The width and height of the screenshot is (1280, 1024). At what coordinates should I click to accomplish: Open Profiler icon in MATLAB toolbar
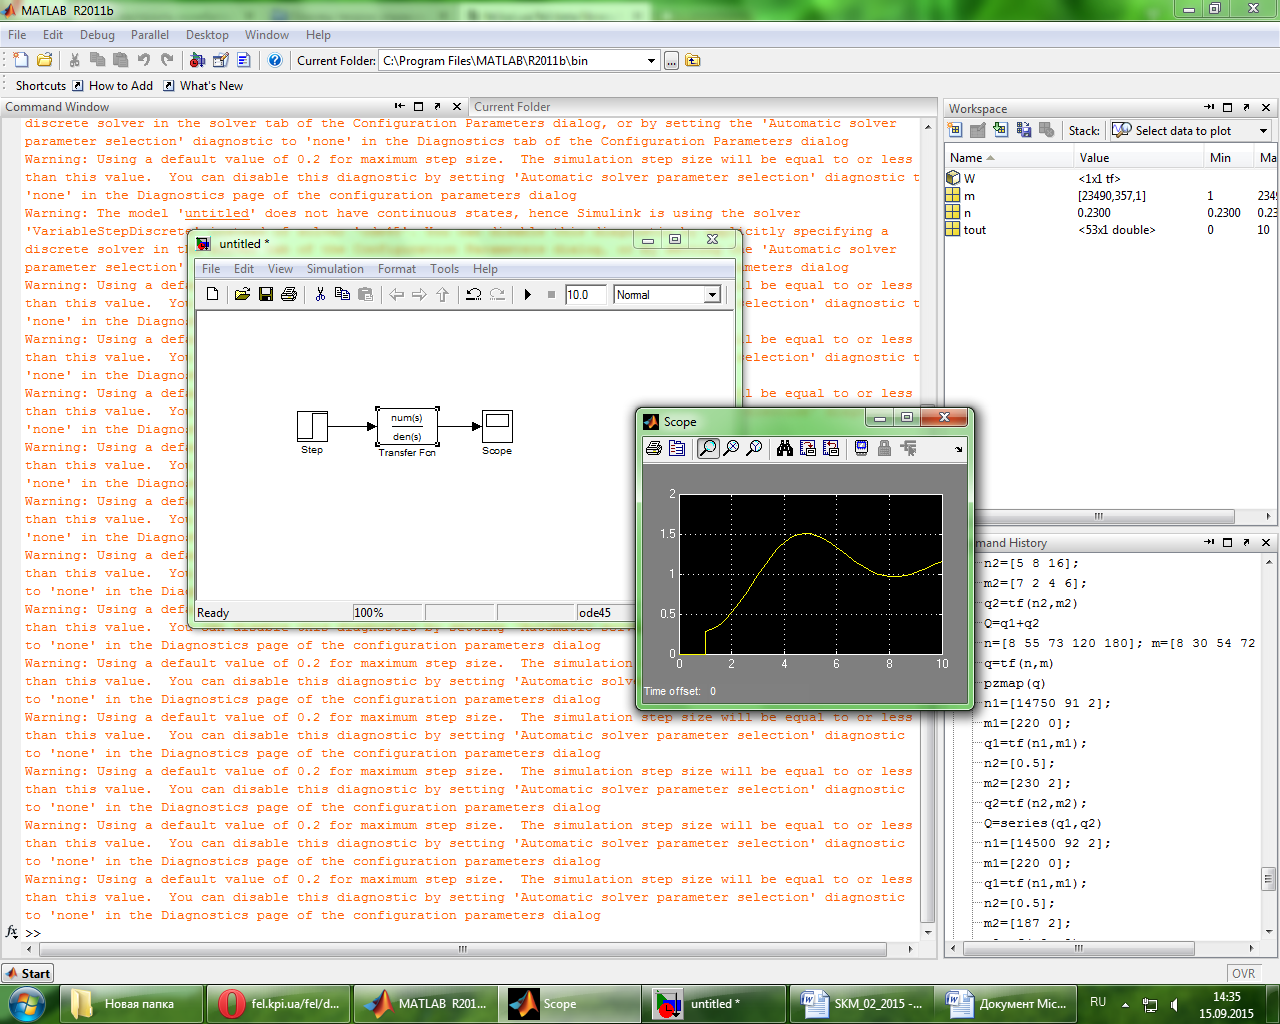coord(243,60)
